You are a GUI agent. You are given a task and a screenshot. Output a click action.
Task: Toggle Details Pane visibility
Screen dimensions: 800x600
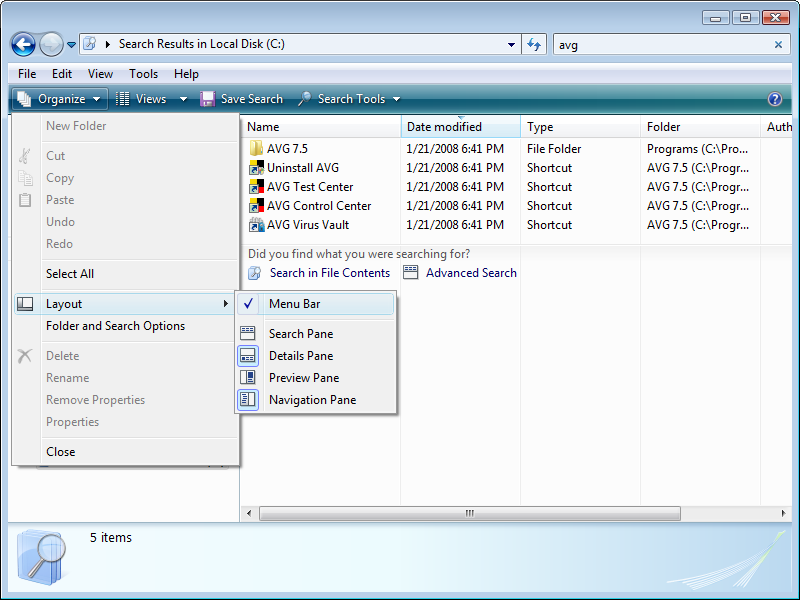click(x=315, y=356)
